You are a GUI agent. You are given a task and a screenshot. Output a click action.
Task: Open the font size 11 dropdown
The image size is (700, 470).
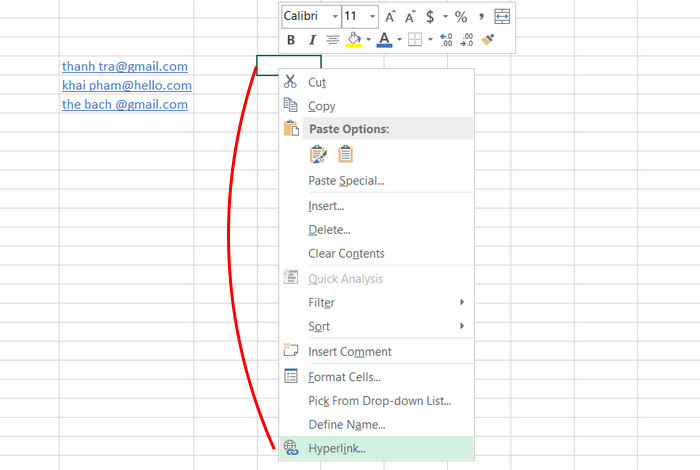tap(372, 17)
